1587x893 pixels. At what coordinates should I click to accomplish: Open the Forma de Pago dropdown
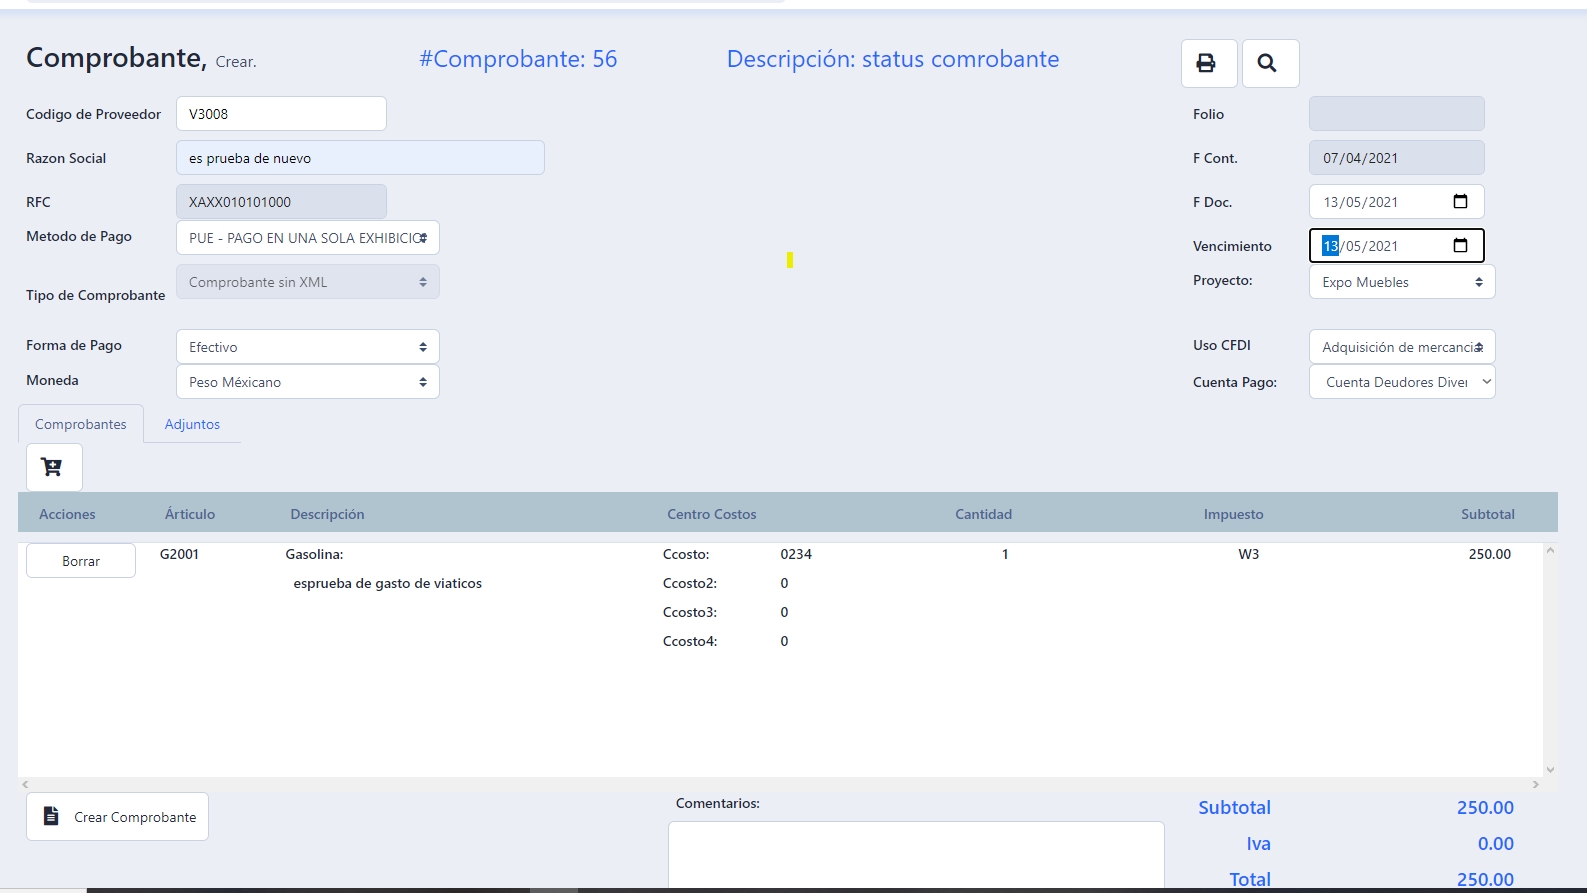[307, 347]
